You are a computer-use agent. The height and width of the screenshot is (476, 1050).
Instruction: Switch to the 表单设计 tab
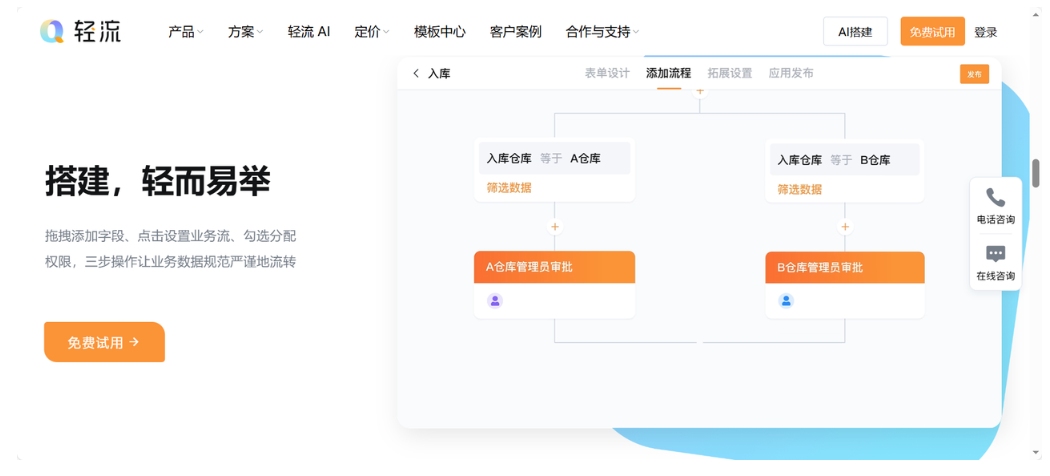click(607, 74)
